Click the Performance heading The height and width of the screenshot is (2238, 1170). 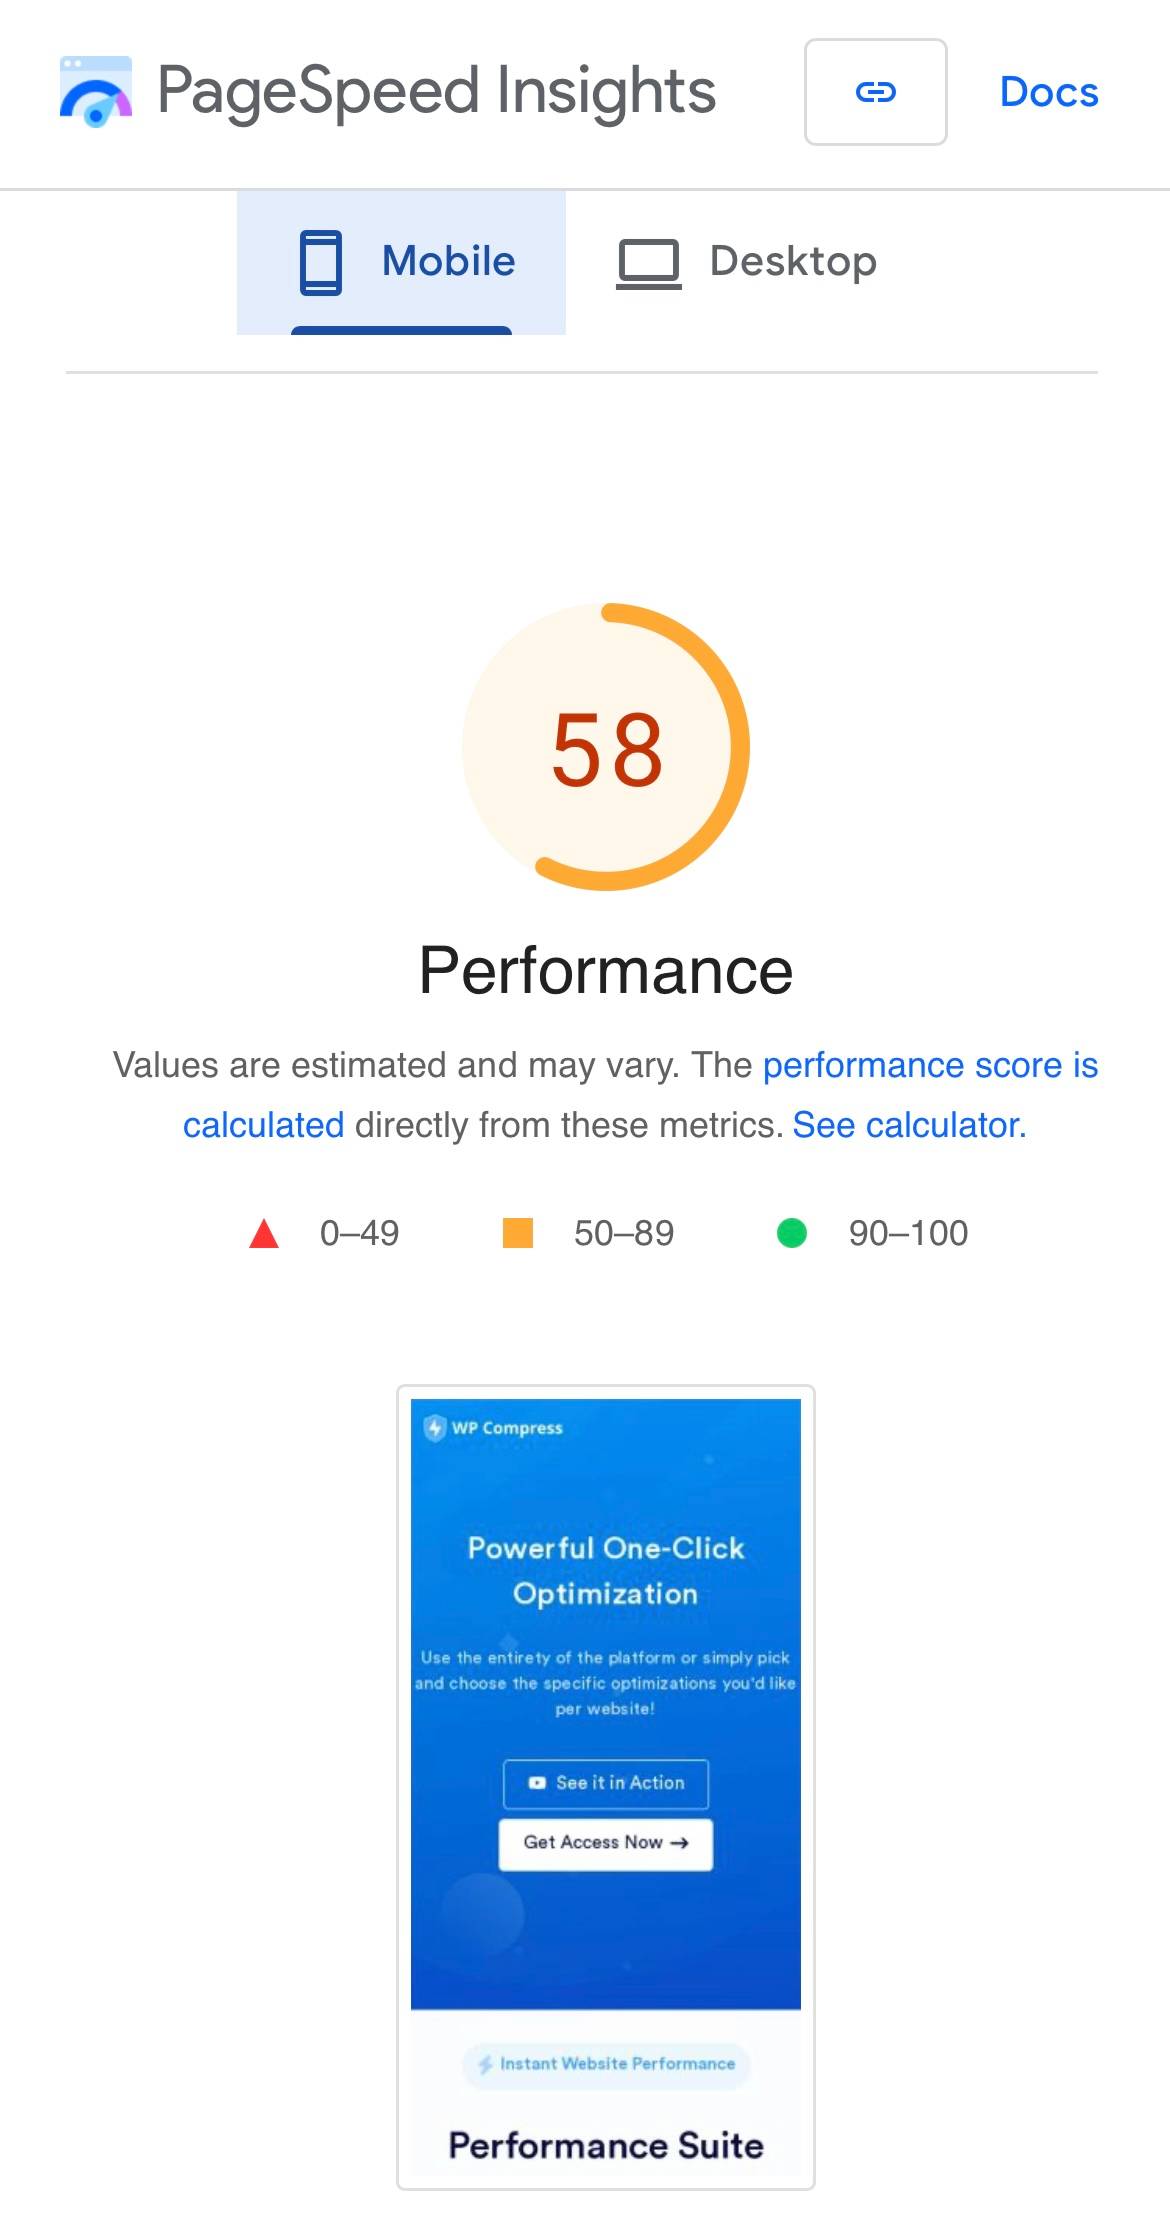[606, 971]
